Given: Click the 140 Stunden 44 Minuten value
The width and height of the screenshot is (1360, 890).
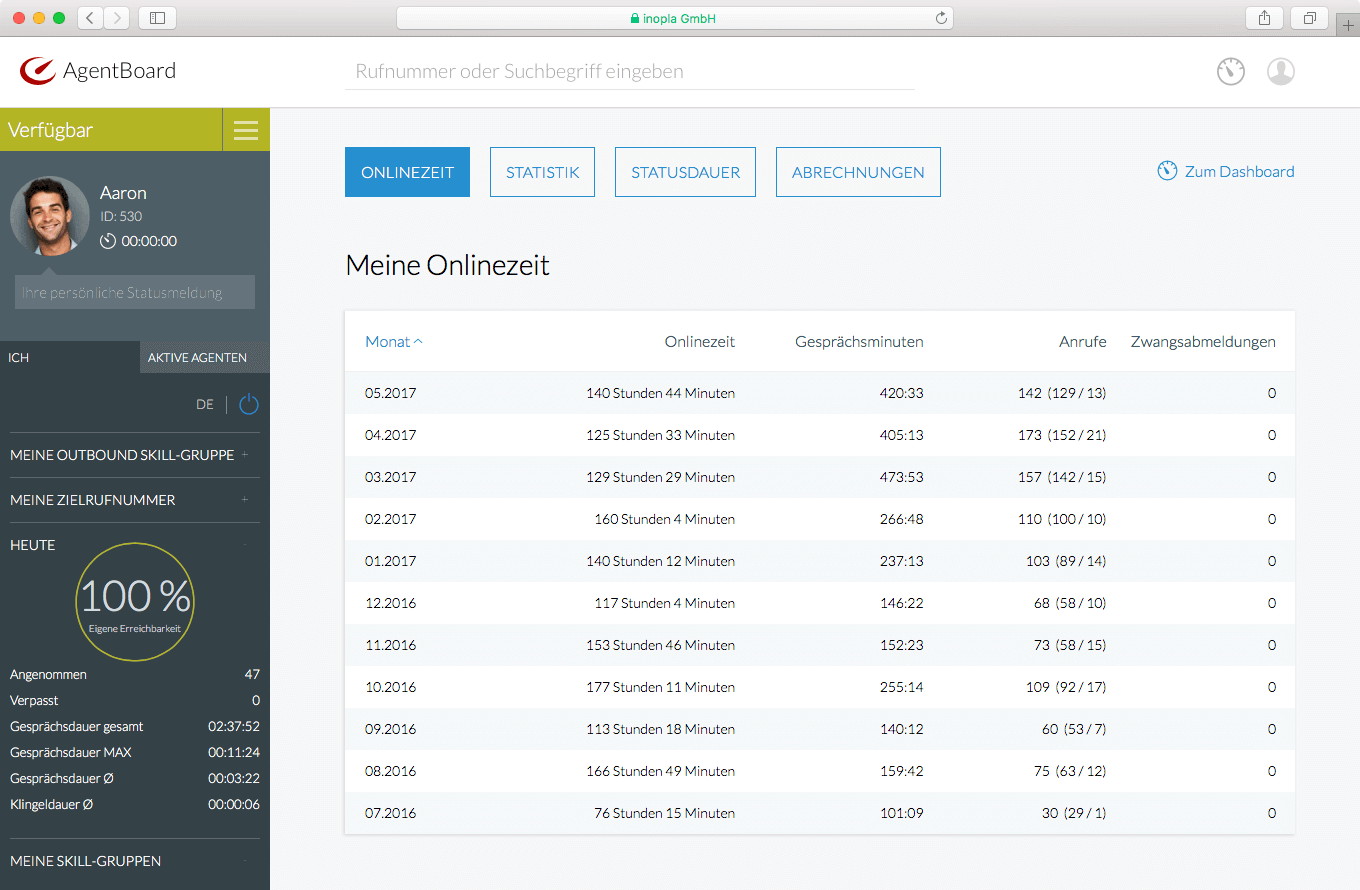Looking at the screenshot, I should 660,393.
